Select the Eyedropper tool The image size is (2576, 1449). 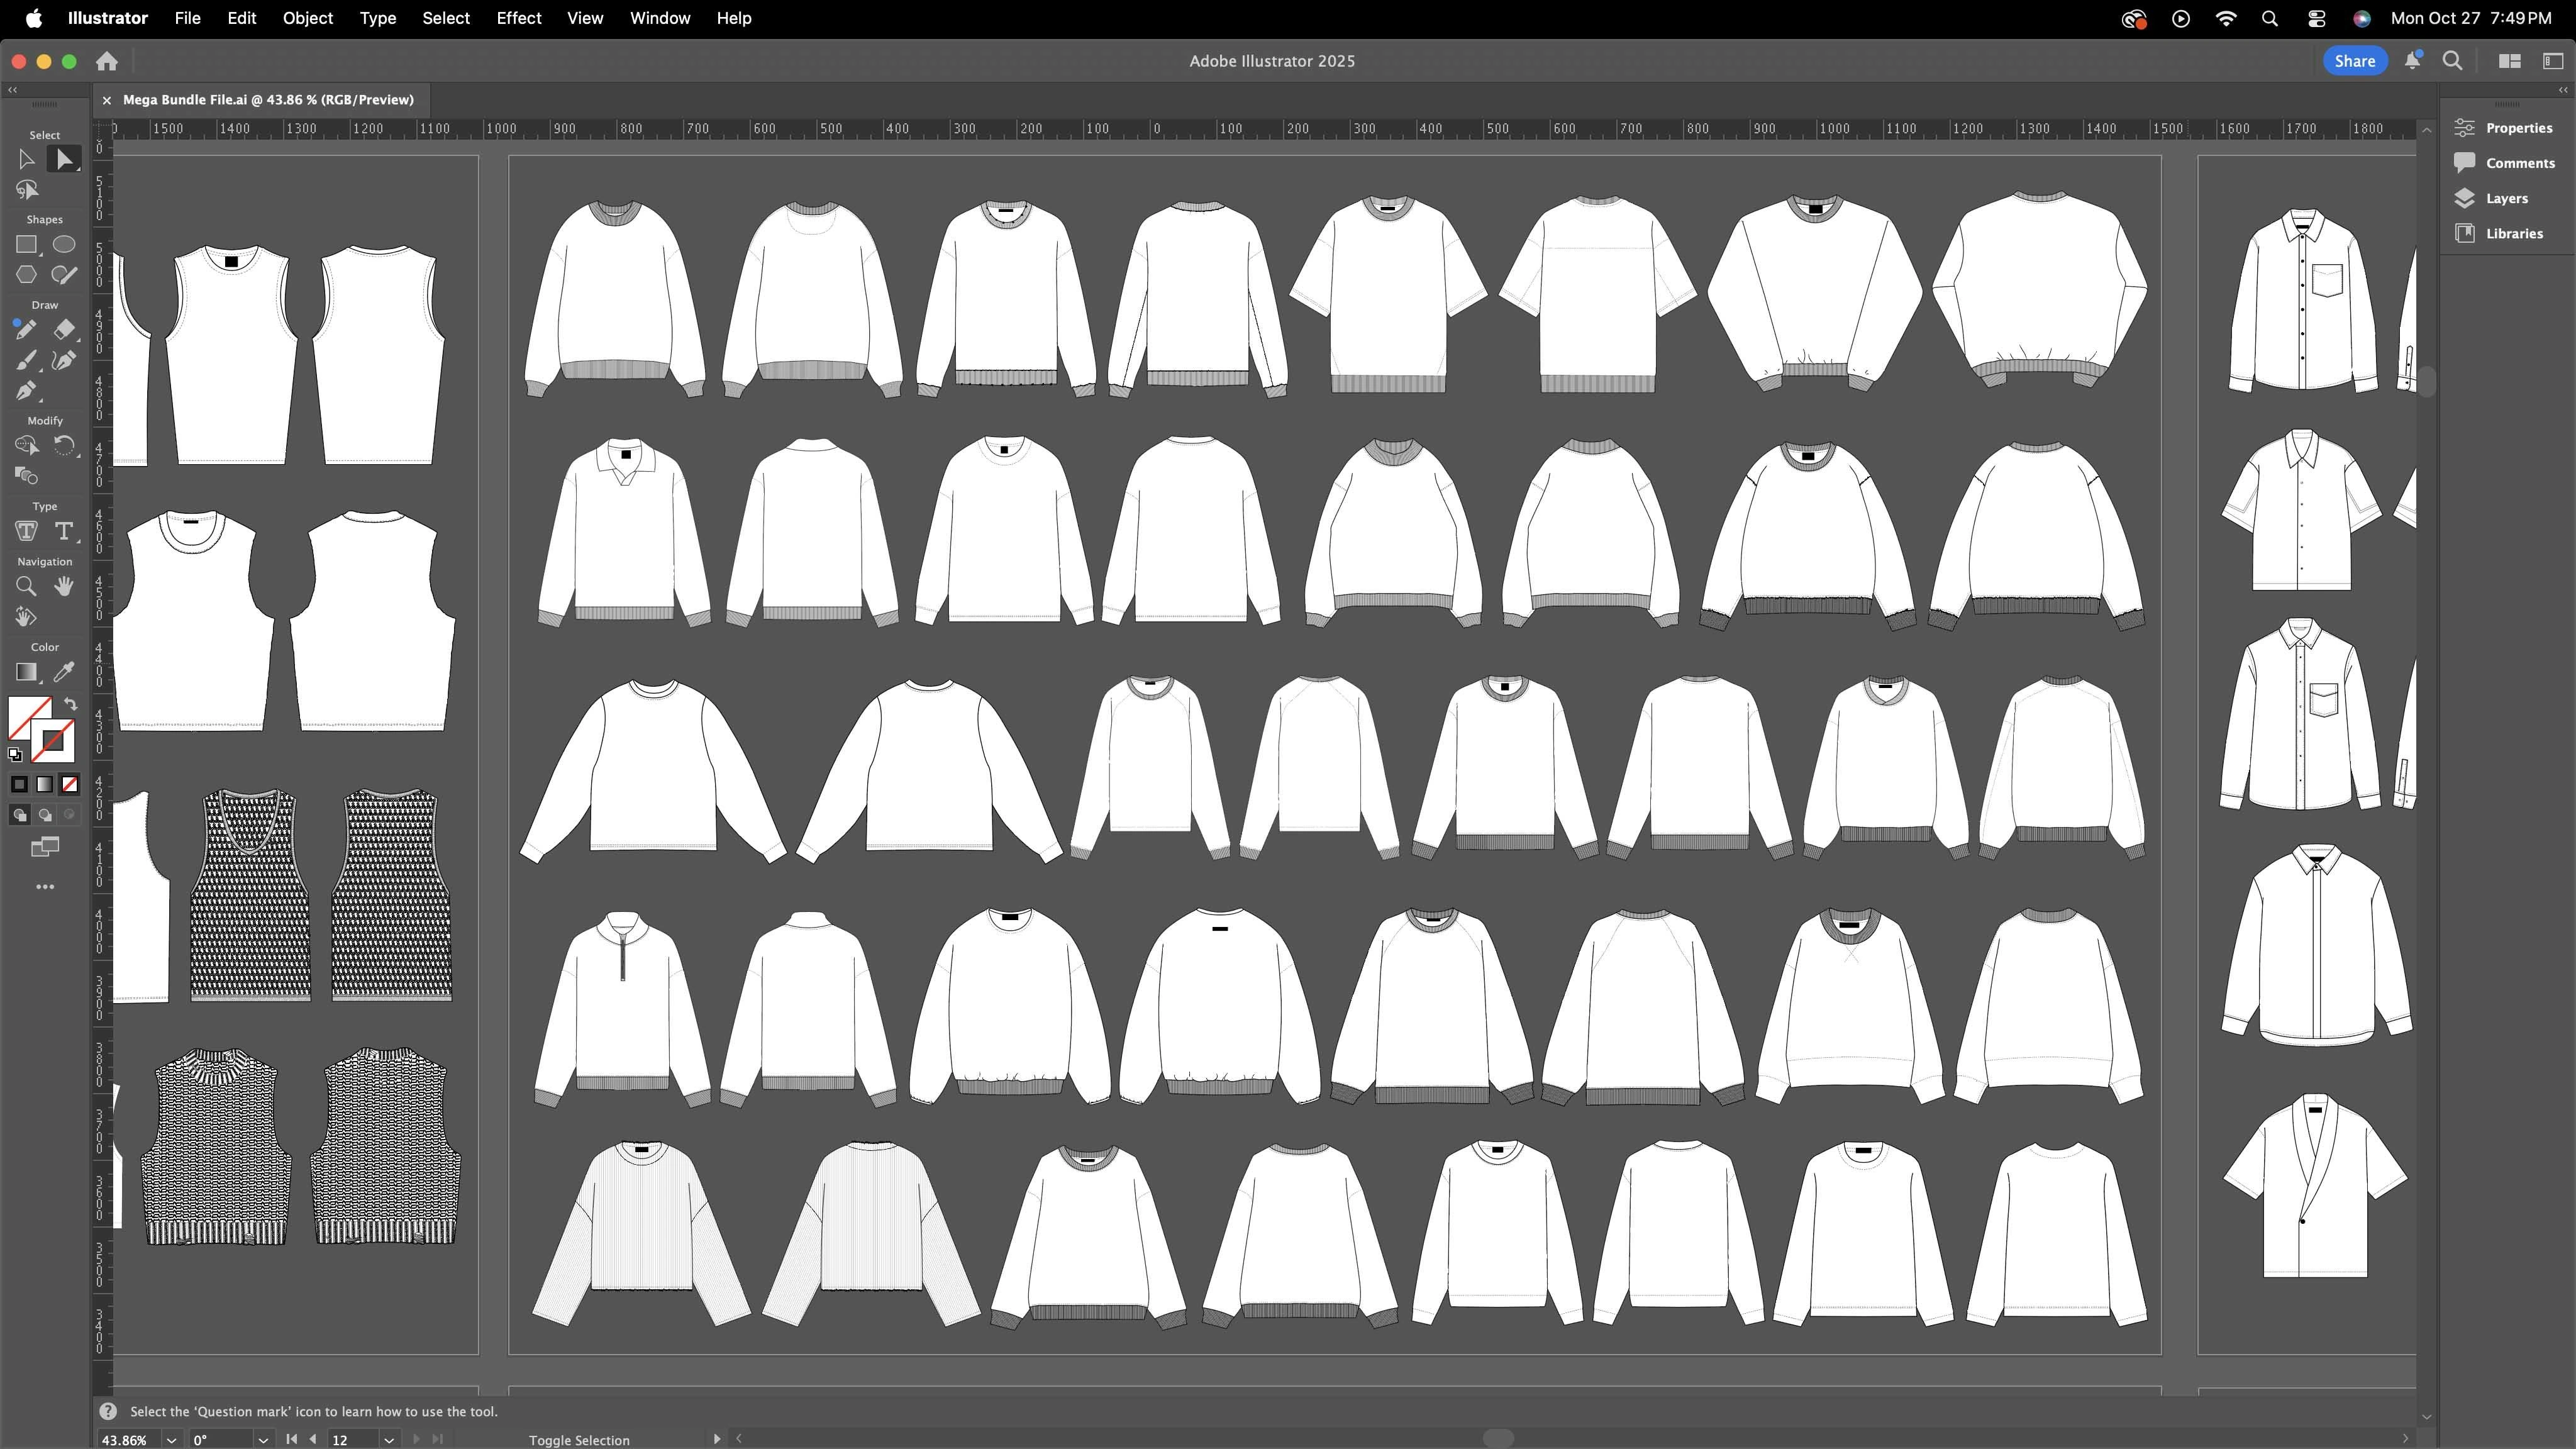point(64,671)
